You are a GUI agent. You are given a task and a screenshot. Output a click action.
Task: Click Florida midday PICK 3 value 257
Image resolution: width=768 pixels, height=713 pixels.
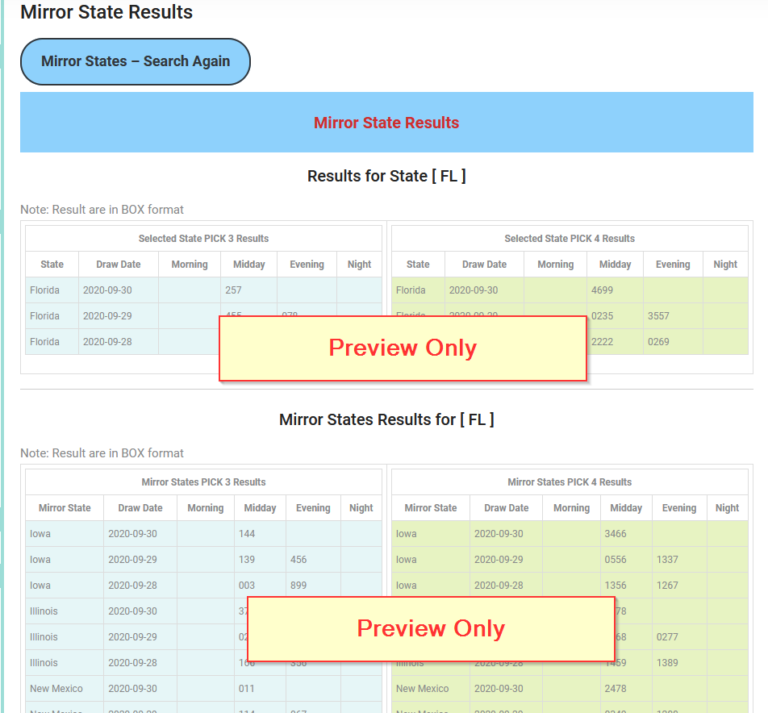click(x=233, y=290)
